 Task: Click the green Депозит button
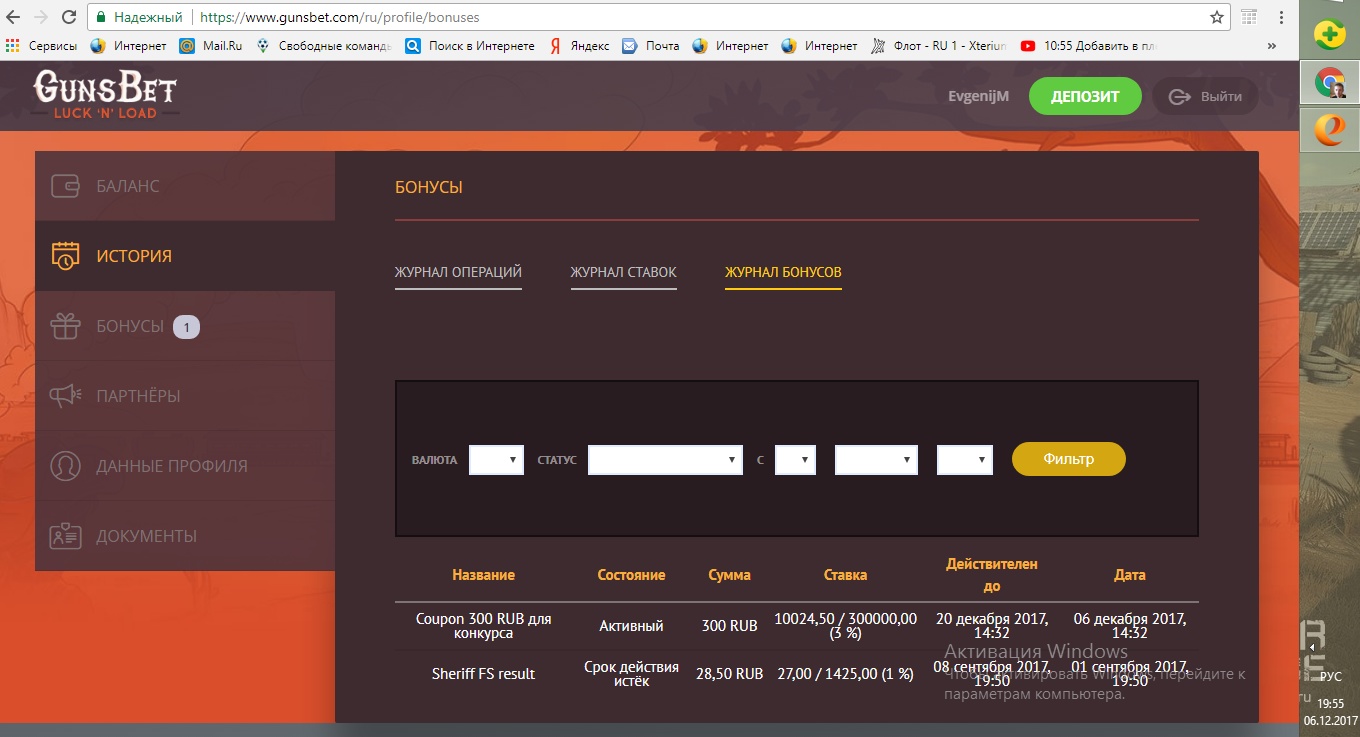(x=1084, y=97)
